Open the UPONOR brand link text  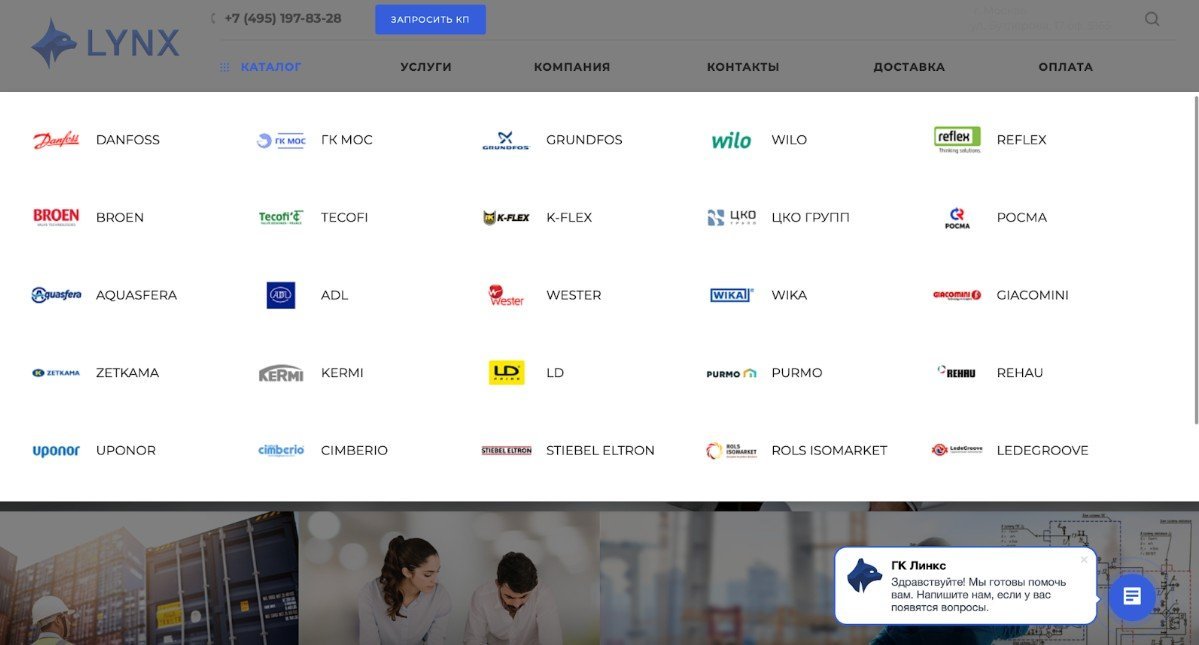(126, 451)
